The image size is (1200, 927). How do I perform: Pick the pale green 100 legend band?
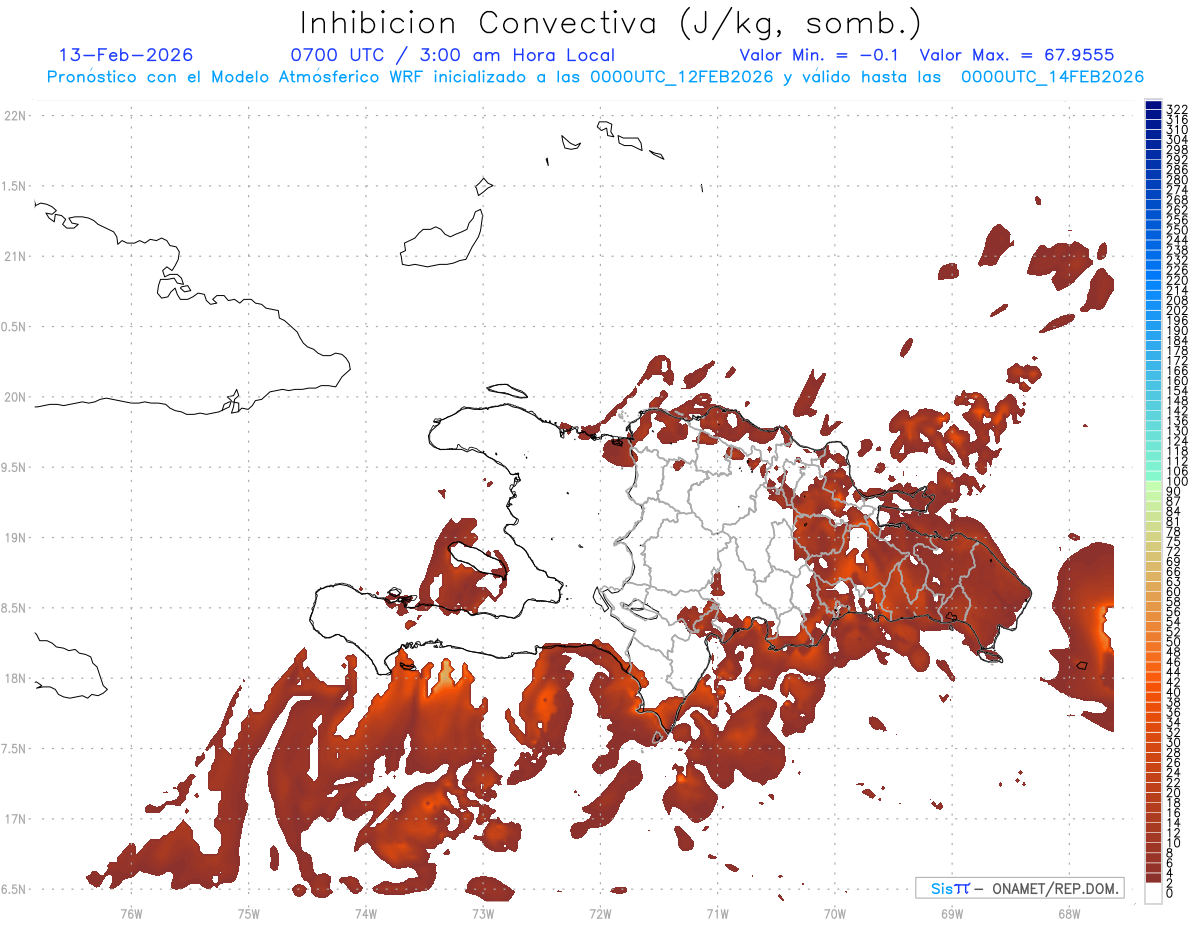point(1153,487)
